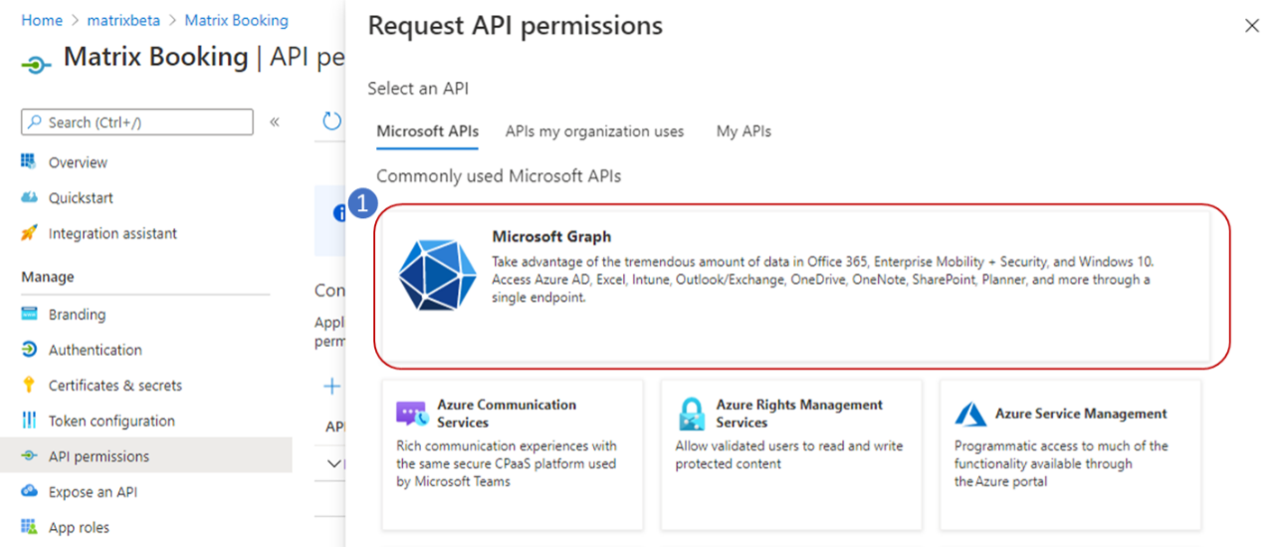Click the Azure Communication Services icon
This screenshot has width=1277, height=550.
click(x=413, y=413)
